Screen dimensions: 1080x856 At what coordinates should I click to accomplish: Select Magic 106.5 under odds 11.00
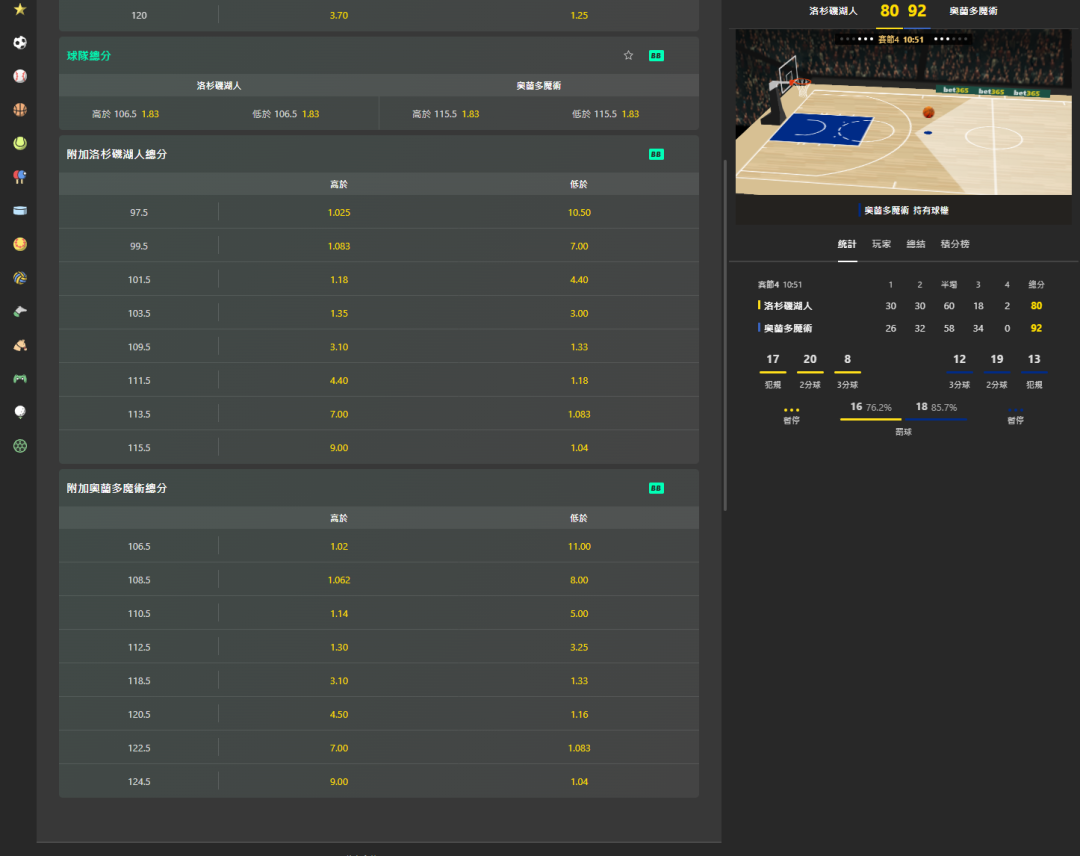point(579,546)
